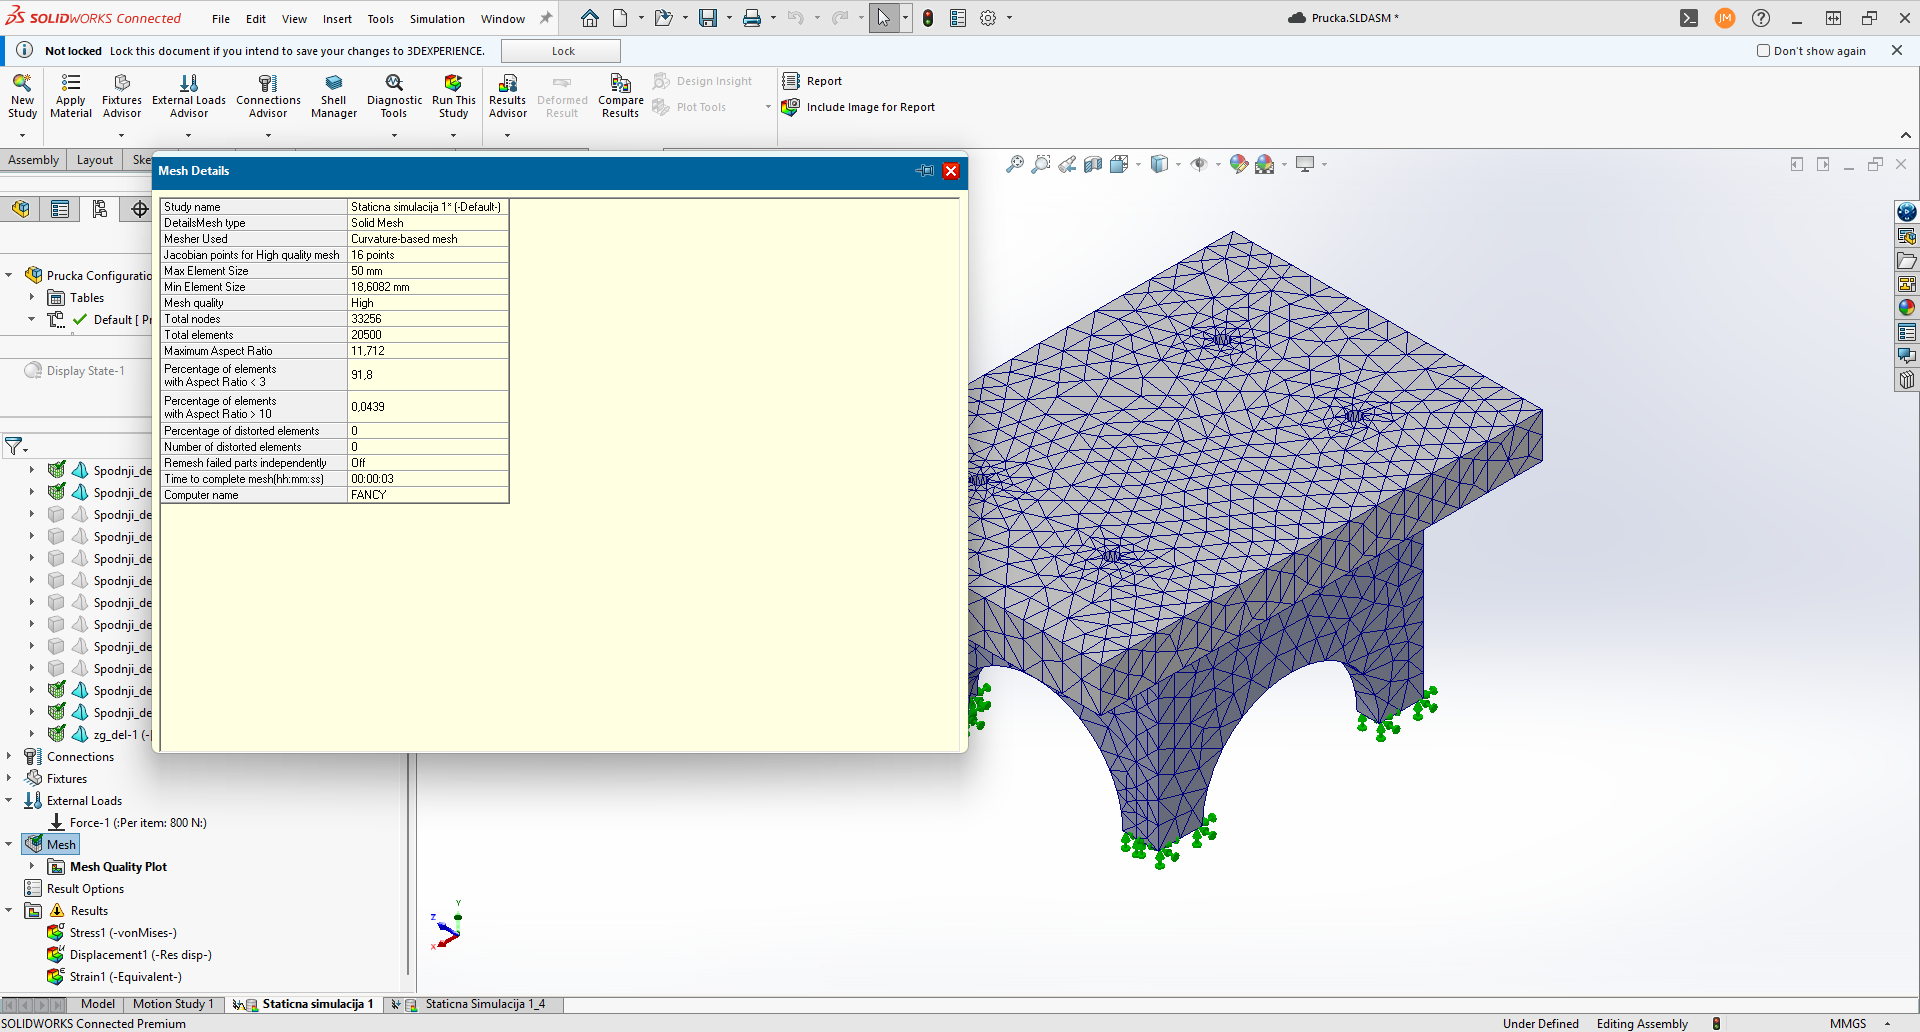This screenshot has width=1920, height=1032.
Task: Click MMGS units in status bar
Action: (1848, 1023)
